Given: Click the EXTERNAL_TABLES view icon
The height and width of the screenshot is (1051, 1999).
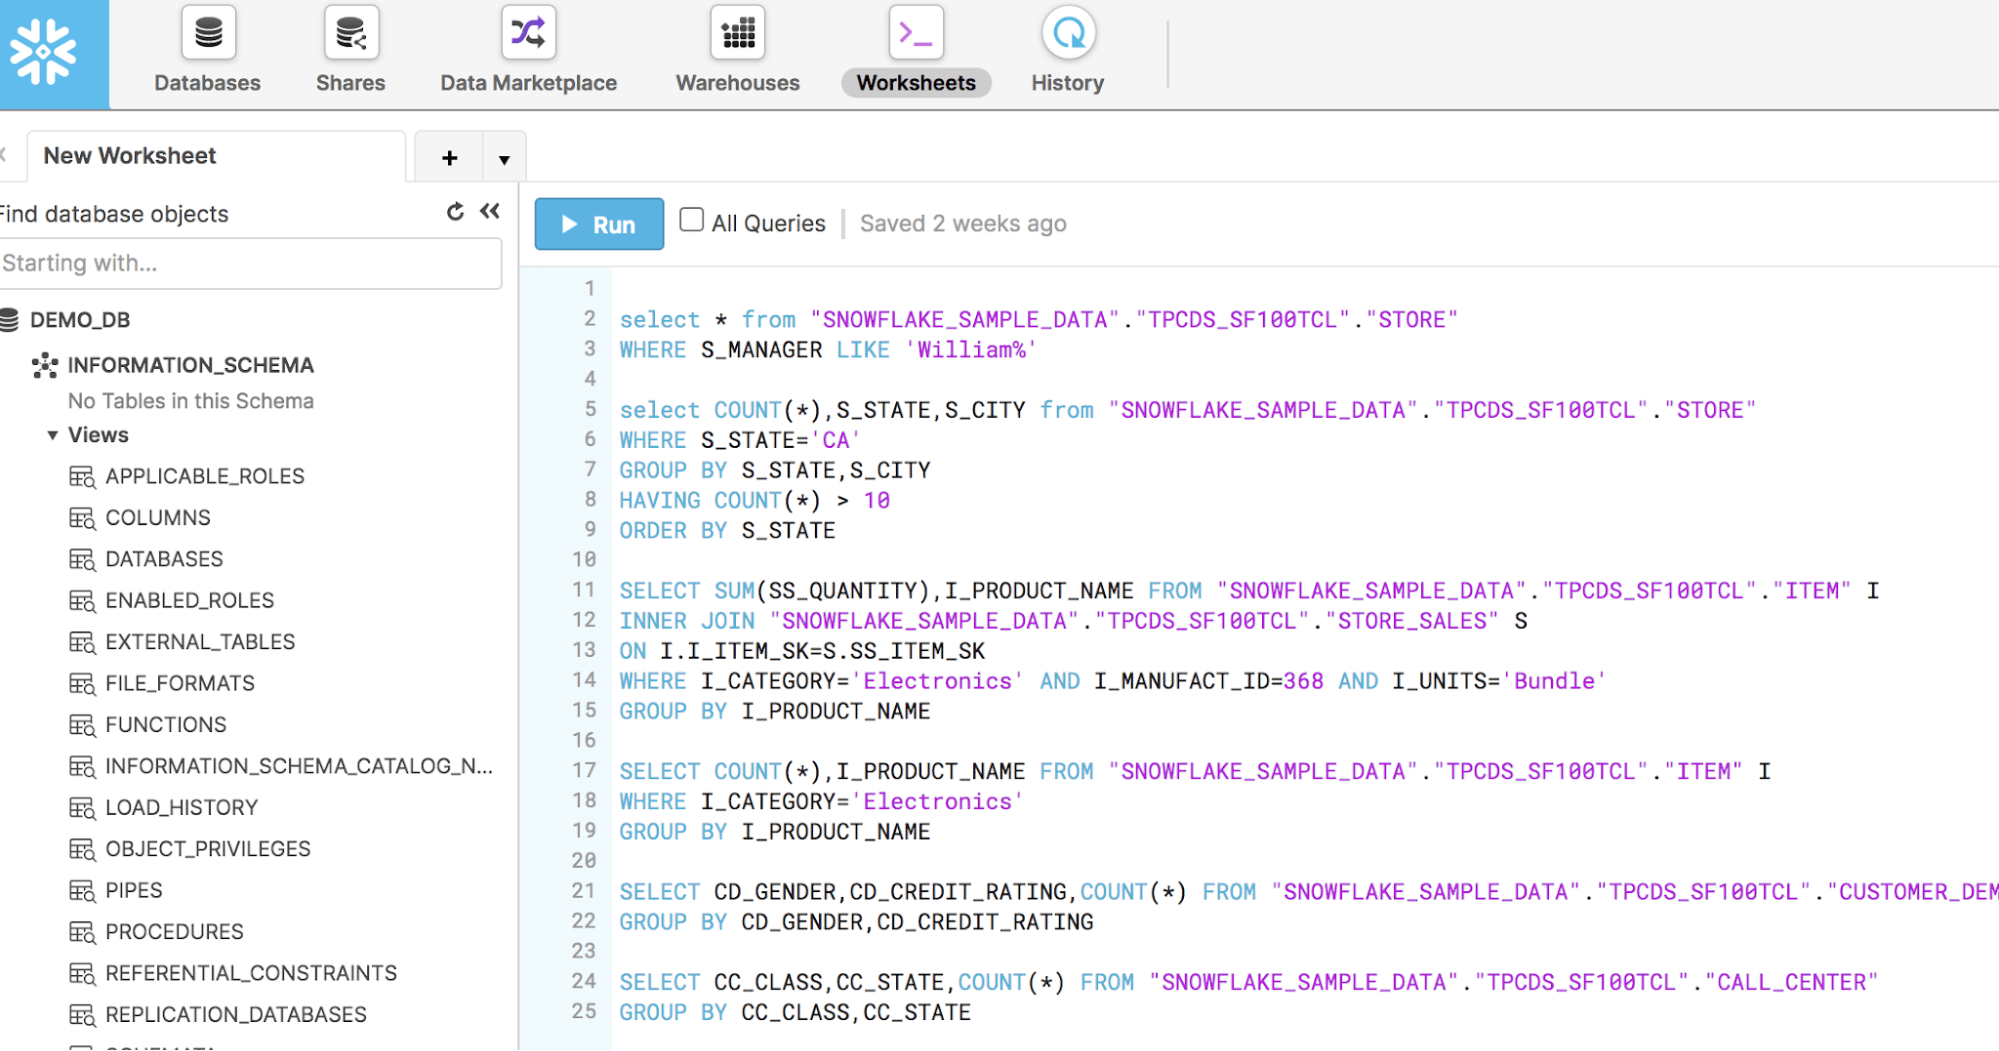Looking at the screenshot, I should (x=82, y=642).
